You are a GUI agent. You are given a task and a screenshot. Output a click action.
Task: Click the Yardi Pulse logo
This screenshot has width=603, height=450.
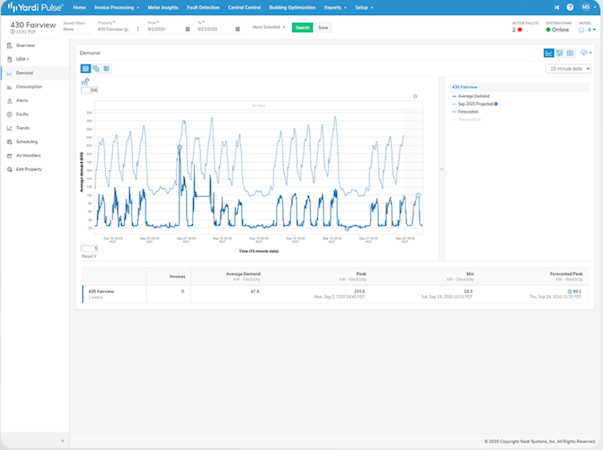point(35,7)
